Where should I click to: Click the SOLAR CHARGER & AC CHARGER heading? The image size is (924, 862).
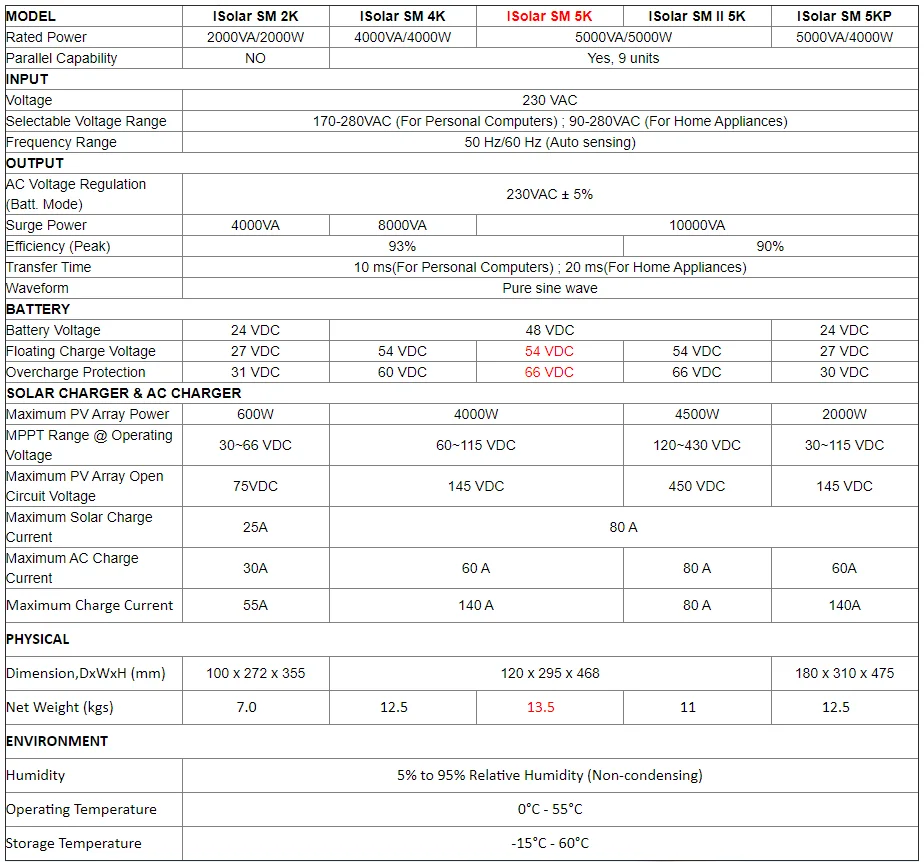[124, 393]
